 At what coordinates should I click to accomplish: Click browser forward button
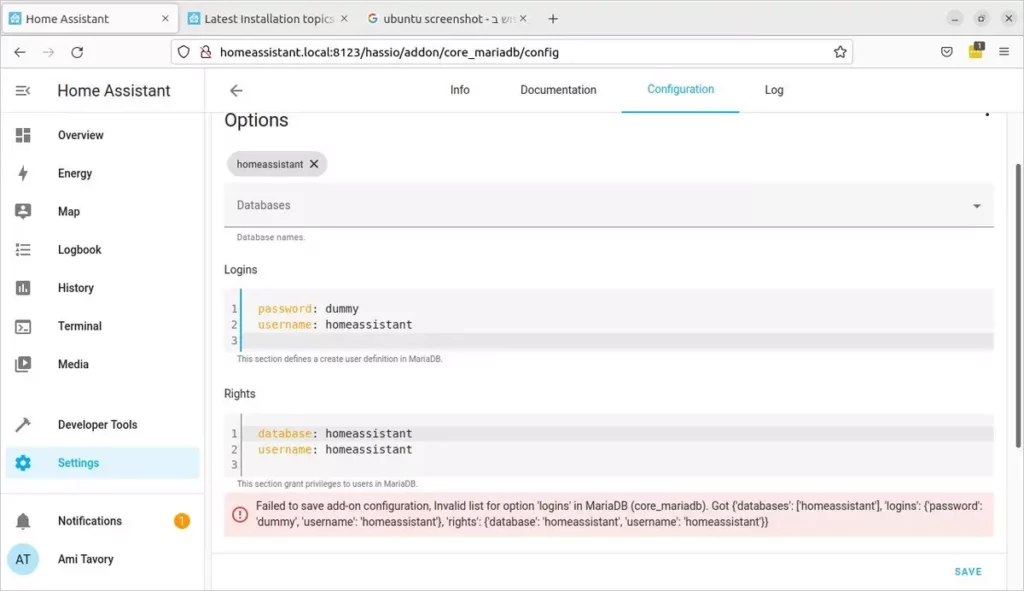pos(48,52)
